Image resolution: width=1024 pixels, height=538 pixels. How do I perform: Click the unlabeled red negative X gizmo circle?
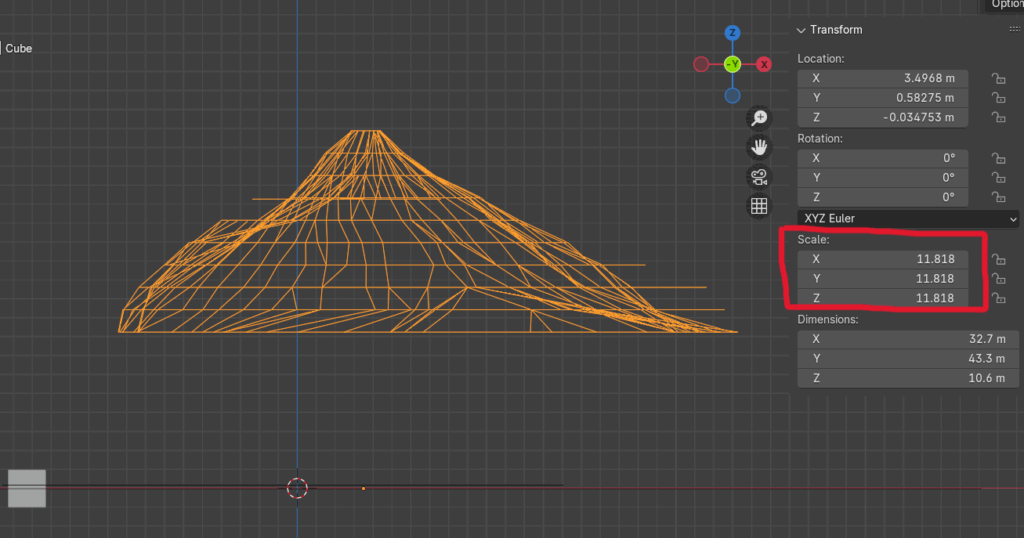pos(701,64)
